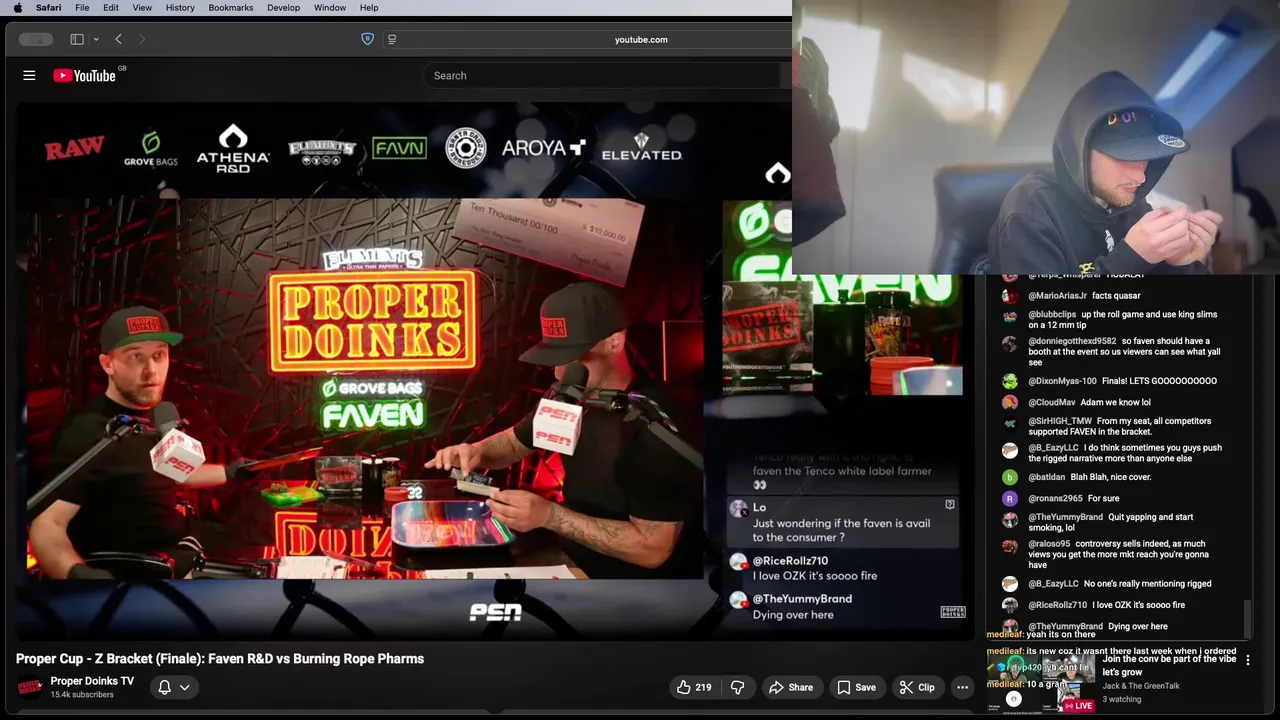Open the View menu
This screenshot has height=720, width=1280.
tap(142, 8)
